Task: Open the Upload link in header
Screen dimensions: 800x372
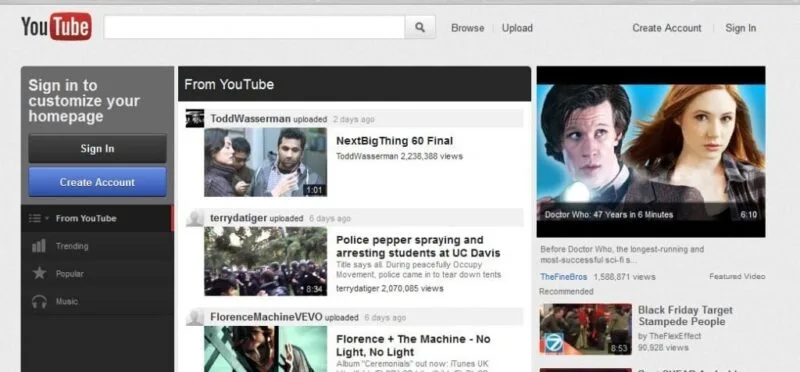Action: coord(517,28)
